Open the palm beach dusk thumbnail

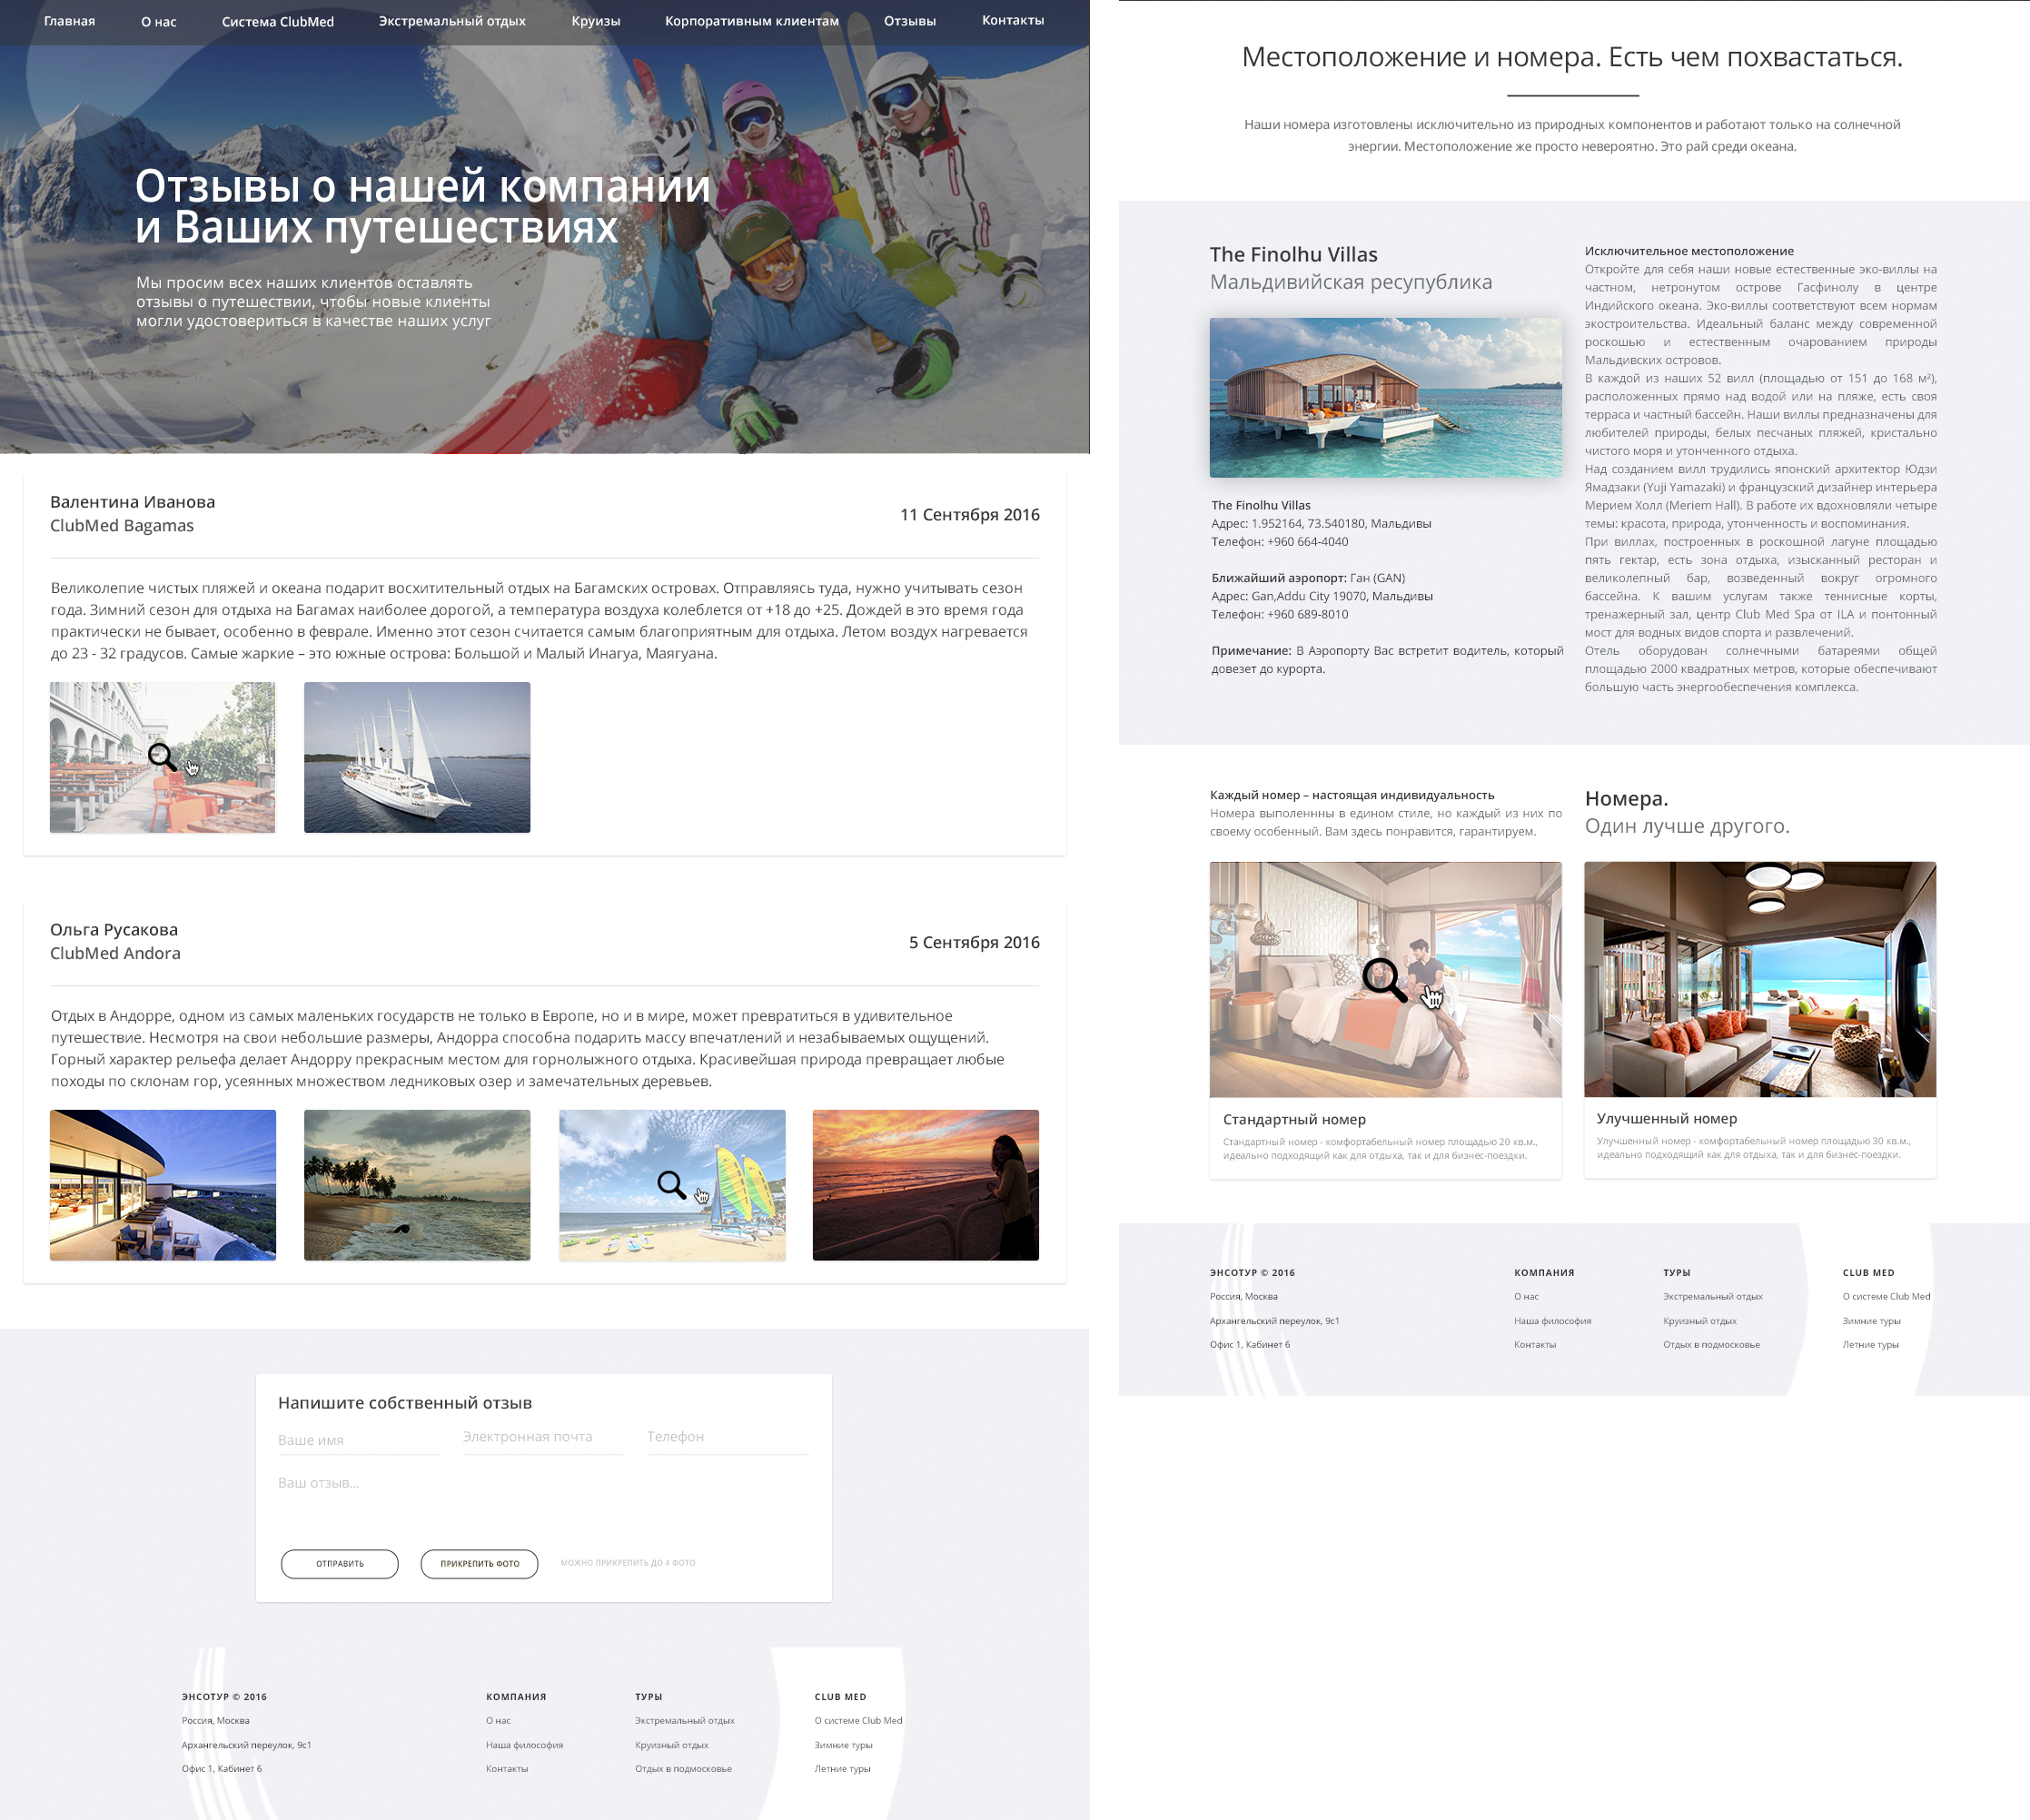click(x=417, y=1185)
